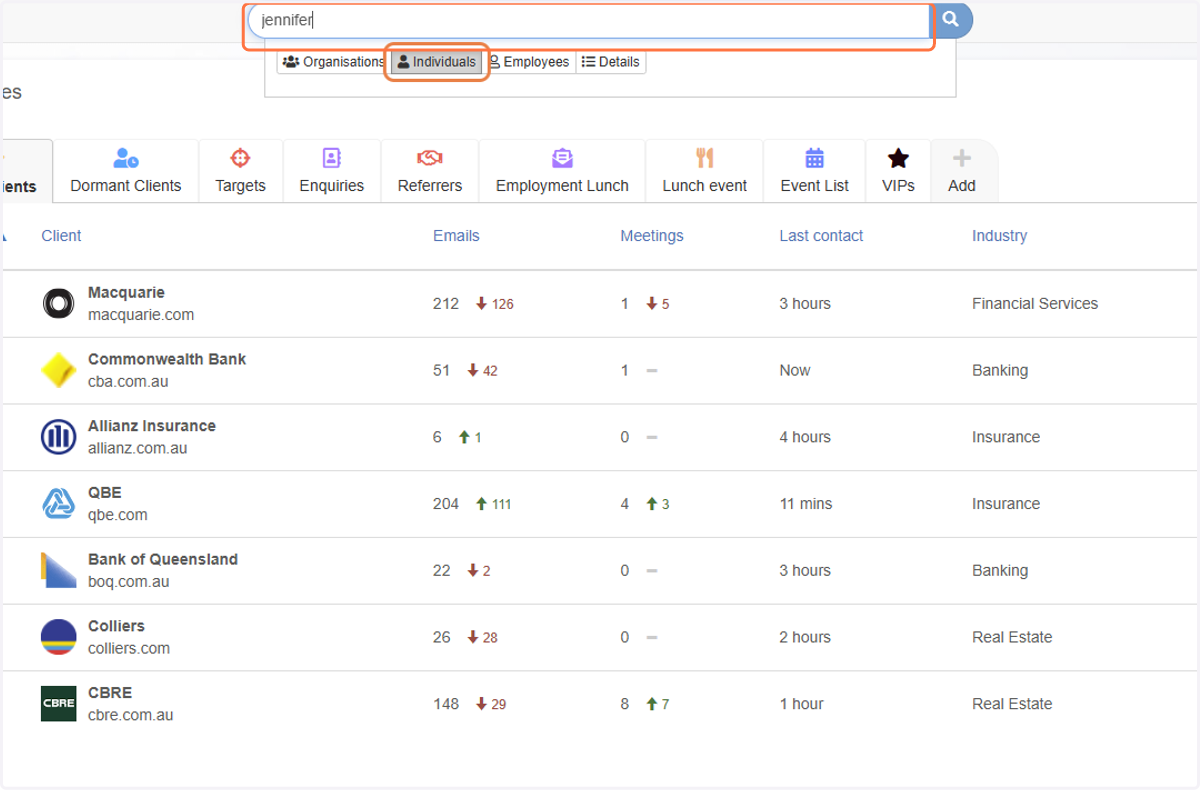Image resolution: width=1200 pixels, height=790 pixels.
Task: Click the Bank of Queensland logo
Action: click(58, 571)
